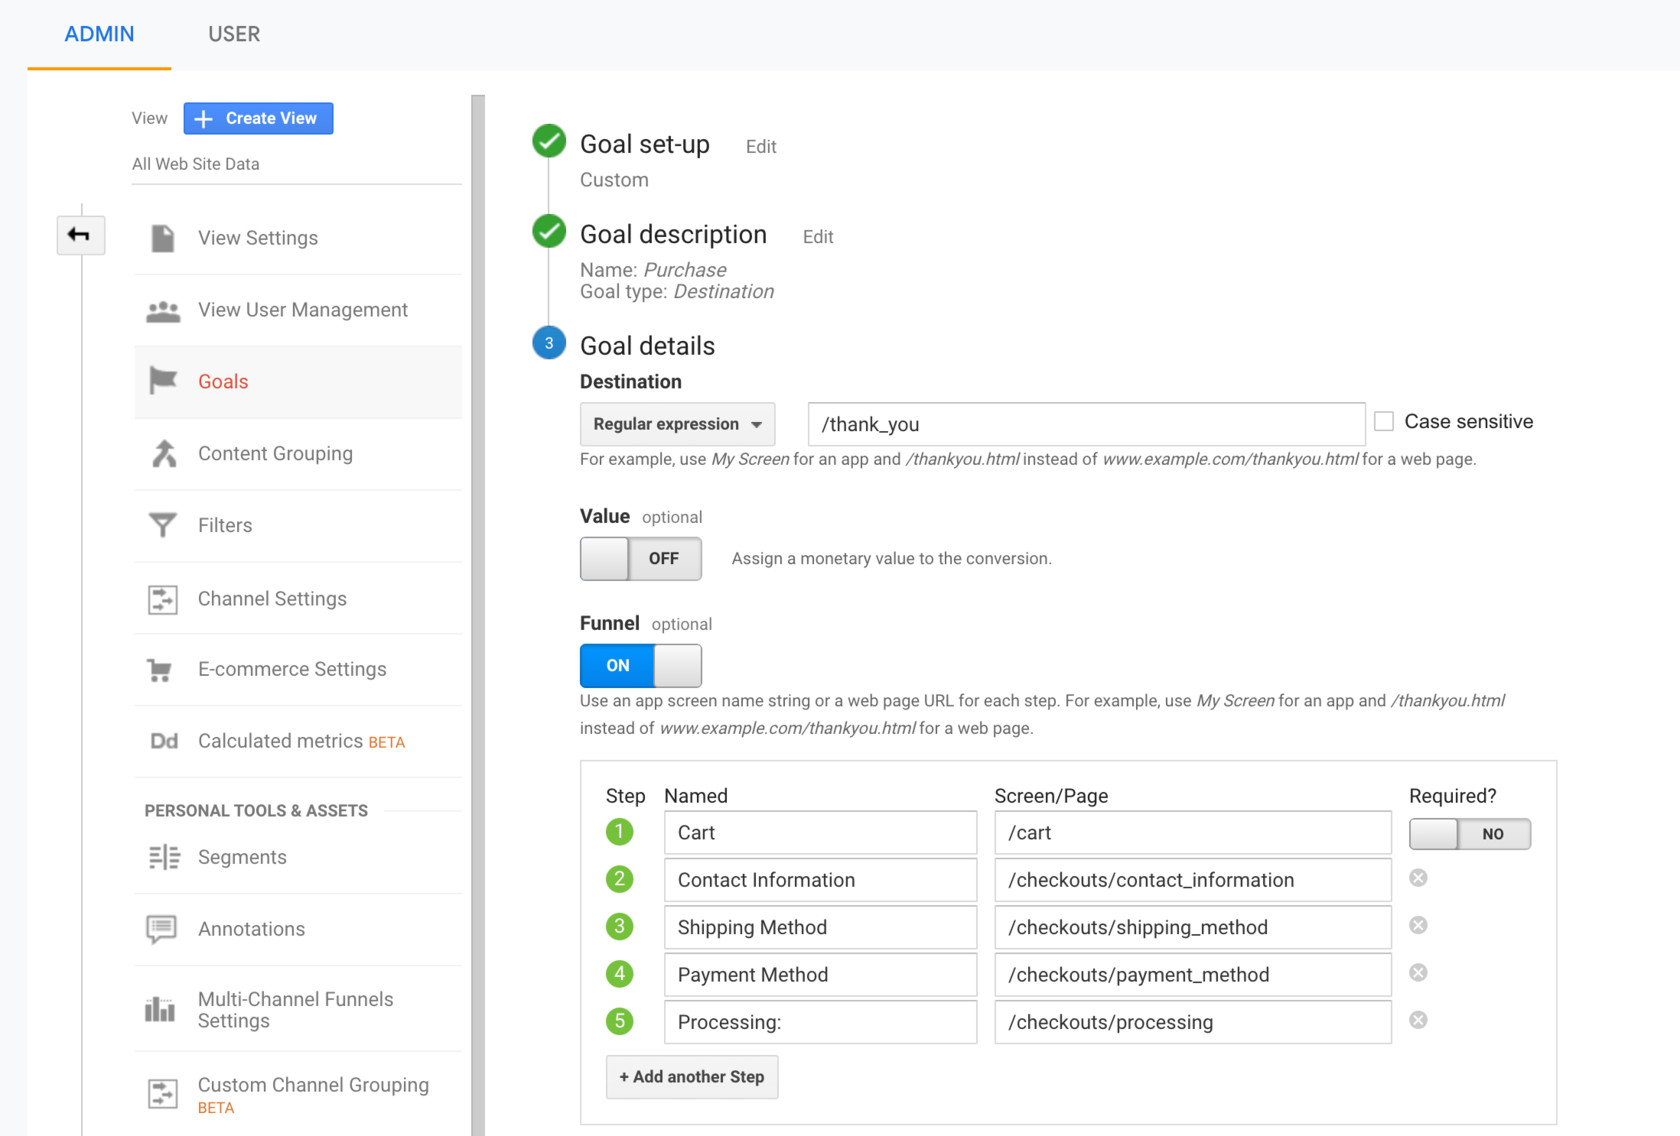
Task: Click the Filters funnel icon
Action: pos(163,525)
